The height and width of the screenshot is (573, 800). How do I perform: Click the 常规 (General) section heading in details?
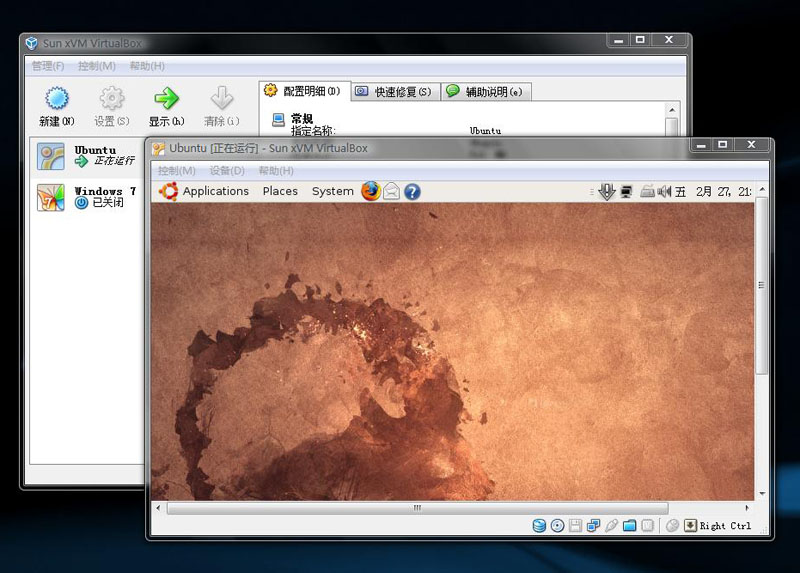[x=302, y=118]
